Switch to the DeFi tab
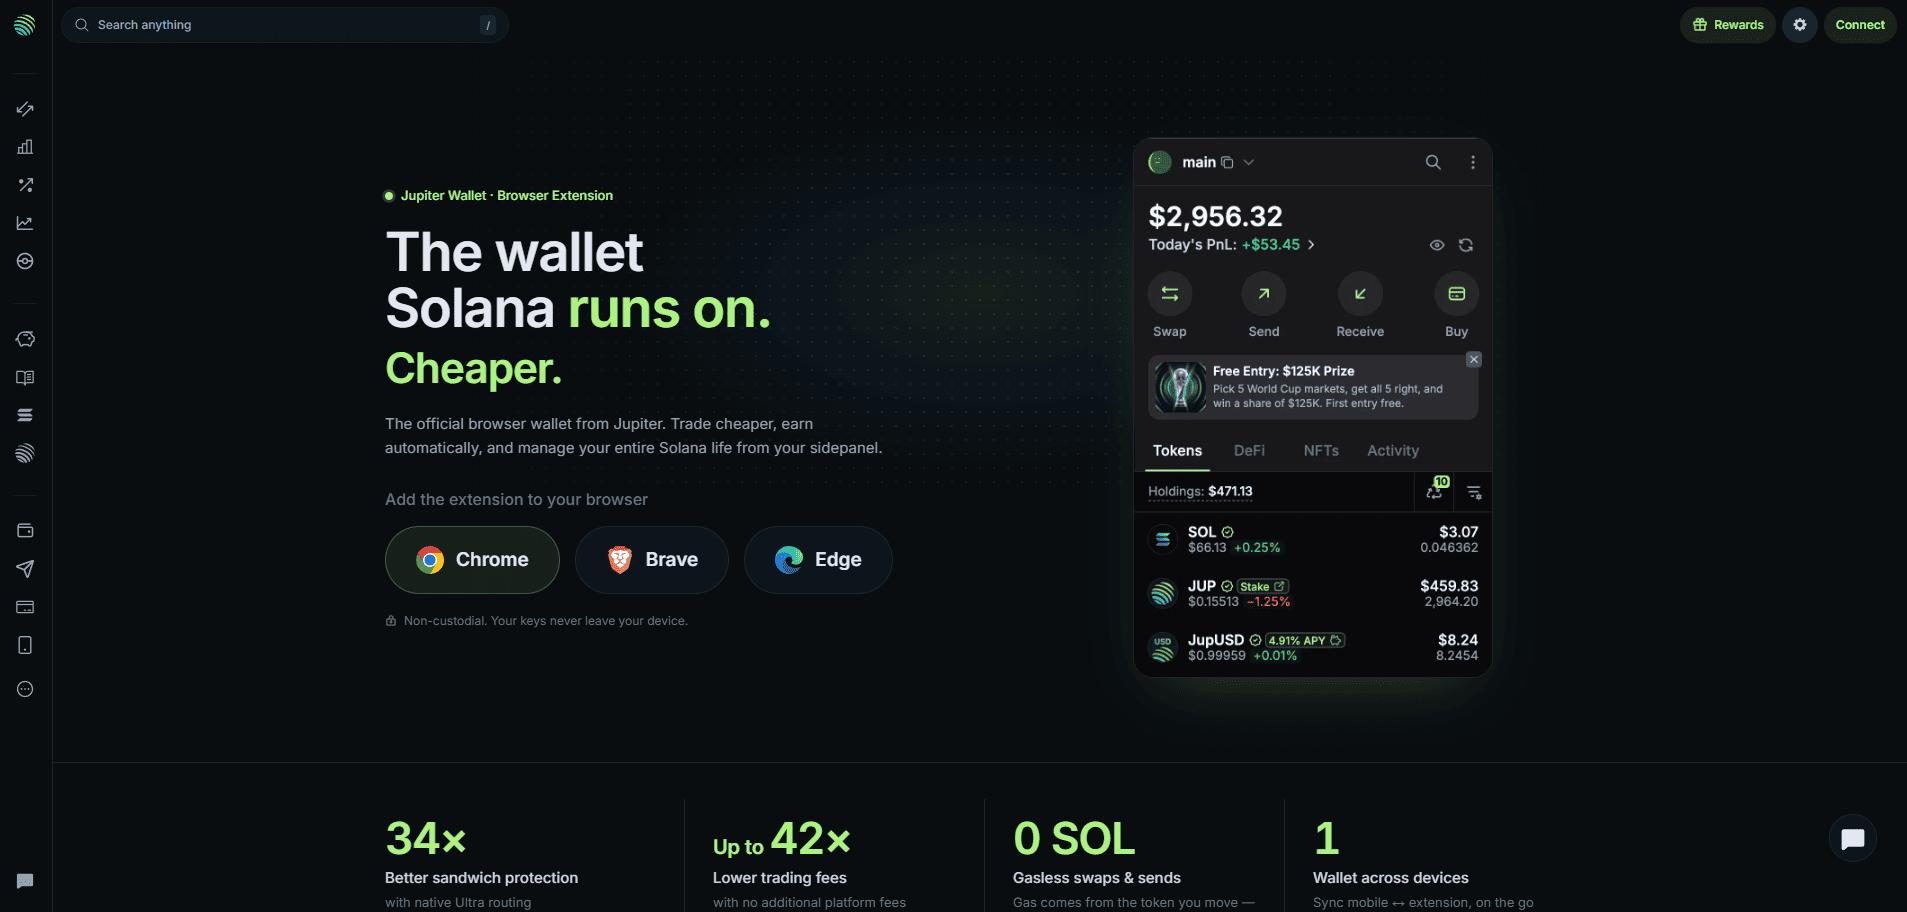Screen dimensions: 1907x912 1249,451
